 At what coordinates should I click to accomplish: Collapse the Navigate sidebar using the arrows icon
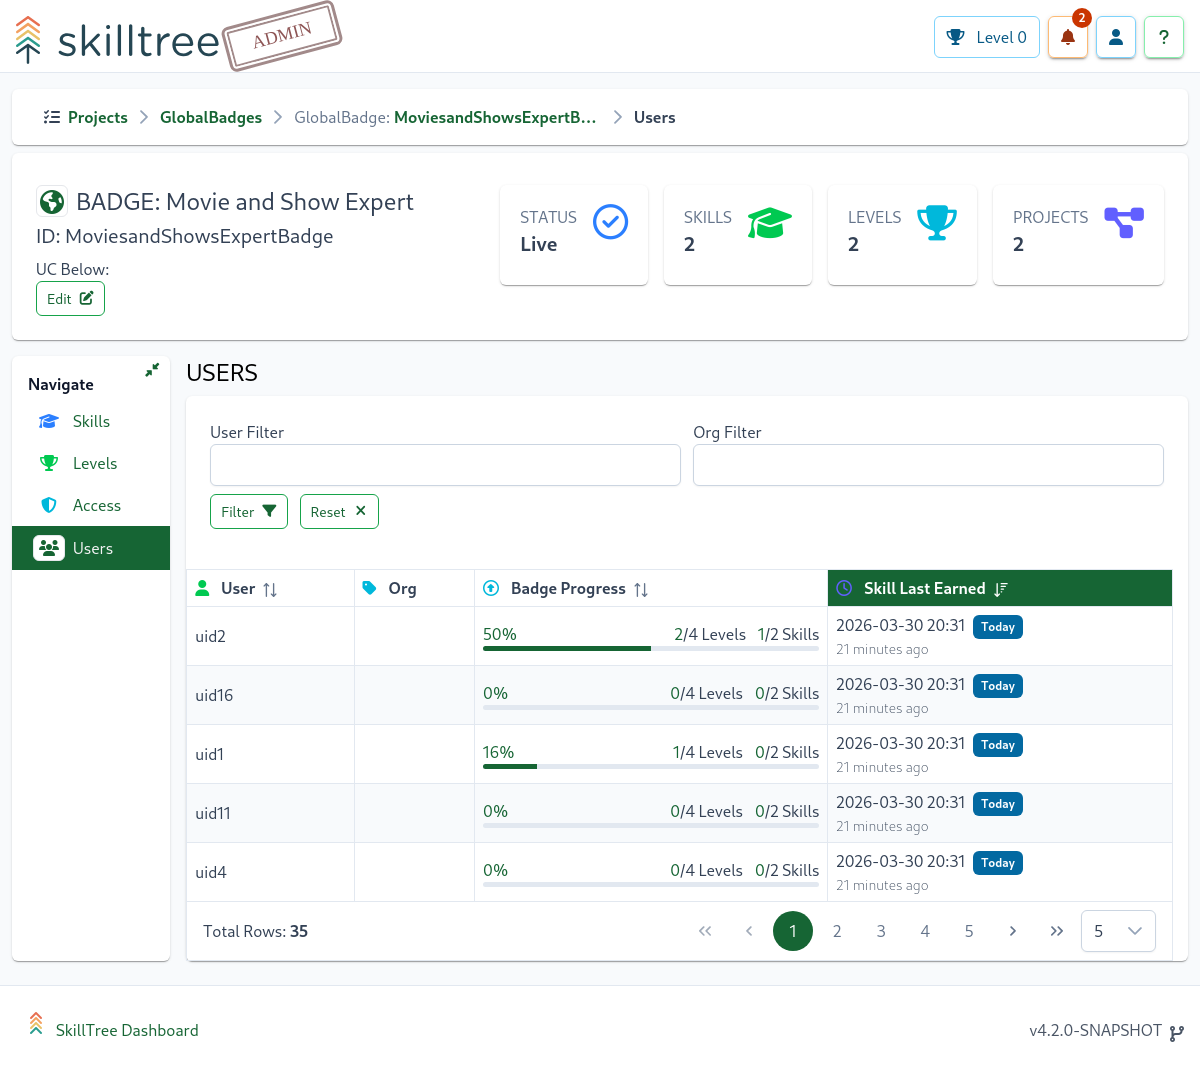click(152, 370)
